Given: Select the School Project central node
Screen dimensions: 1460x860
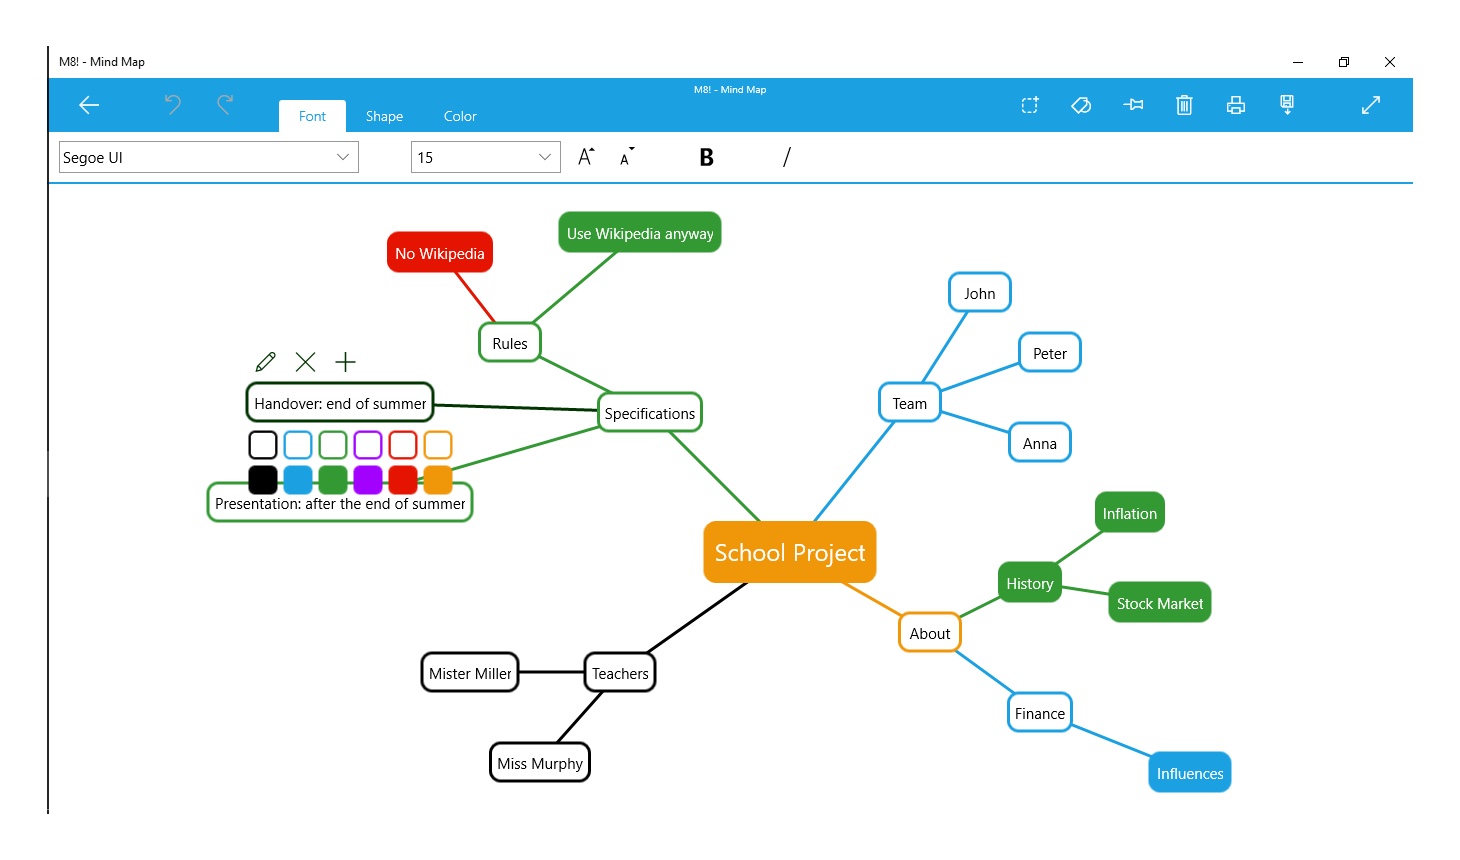Looking at the screenshot, I should pyautogui.click(x=790, y=552).
